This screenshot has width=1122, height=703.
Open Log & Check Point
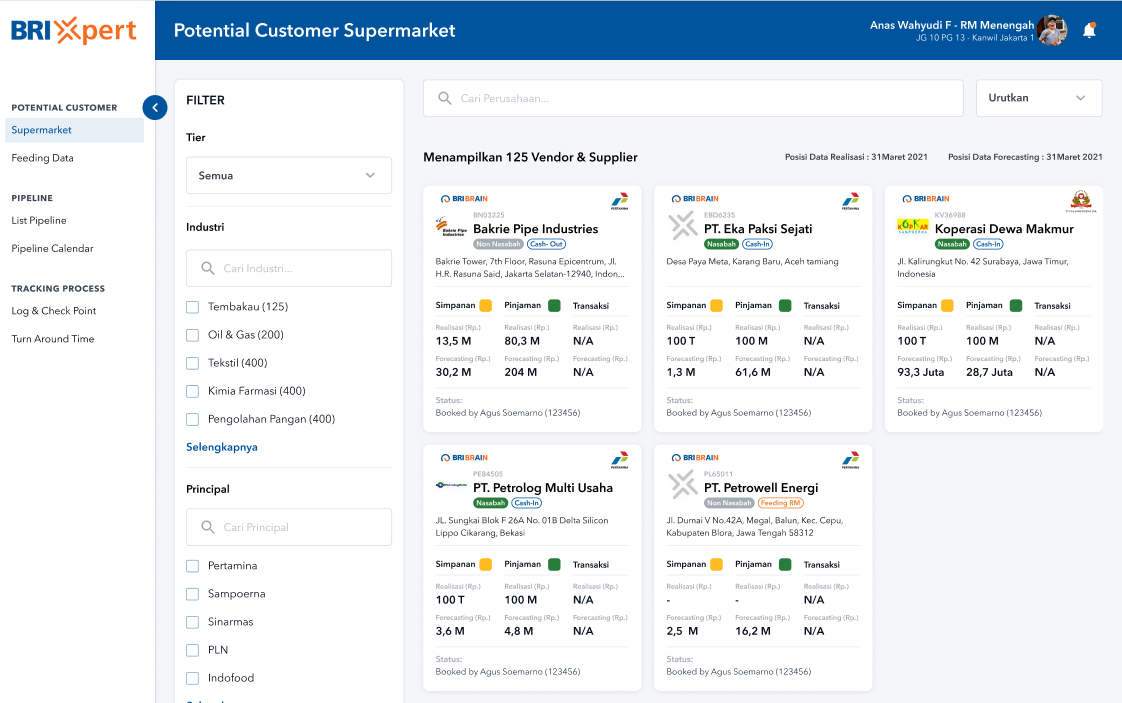(x=54, y=311)
